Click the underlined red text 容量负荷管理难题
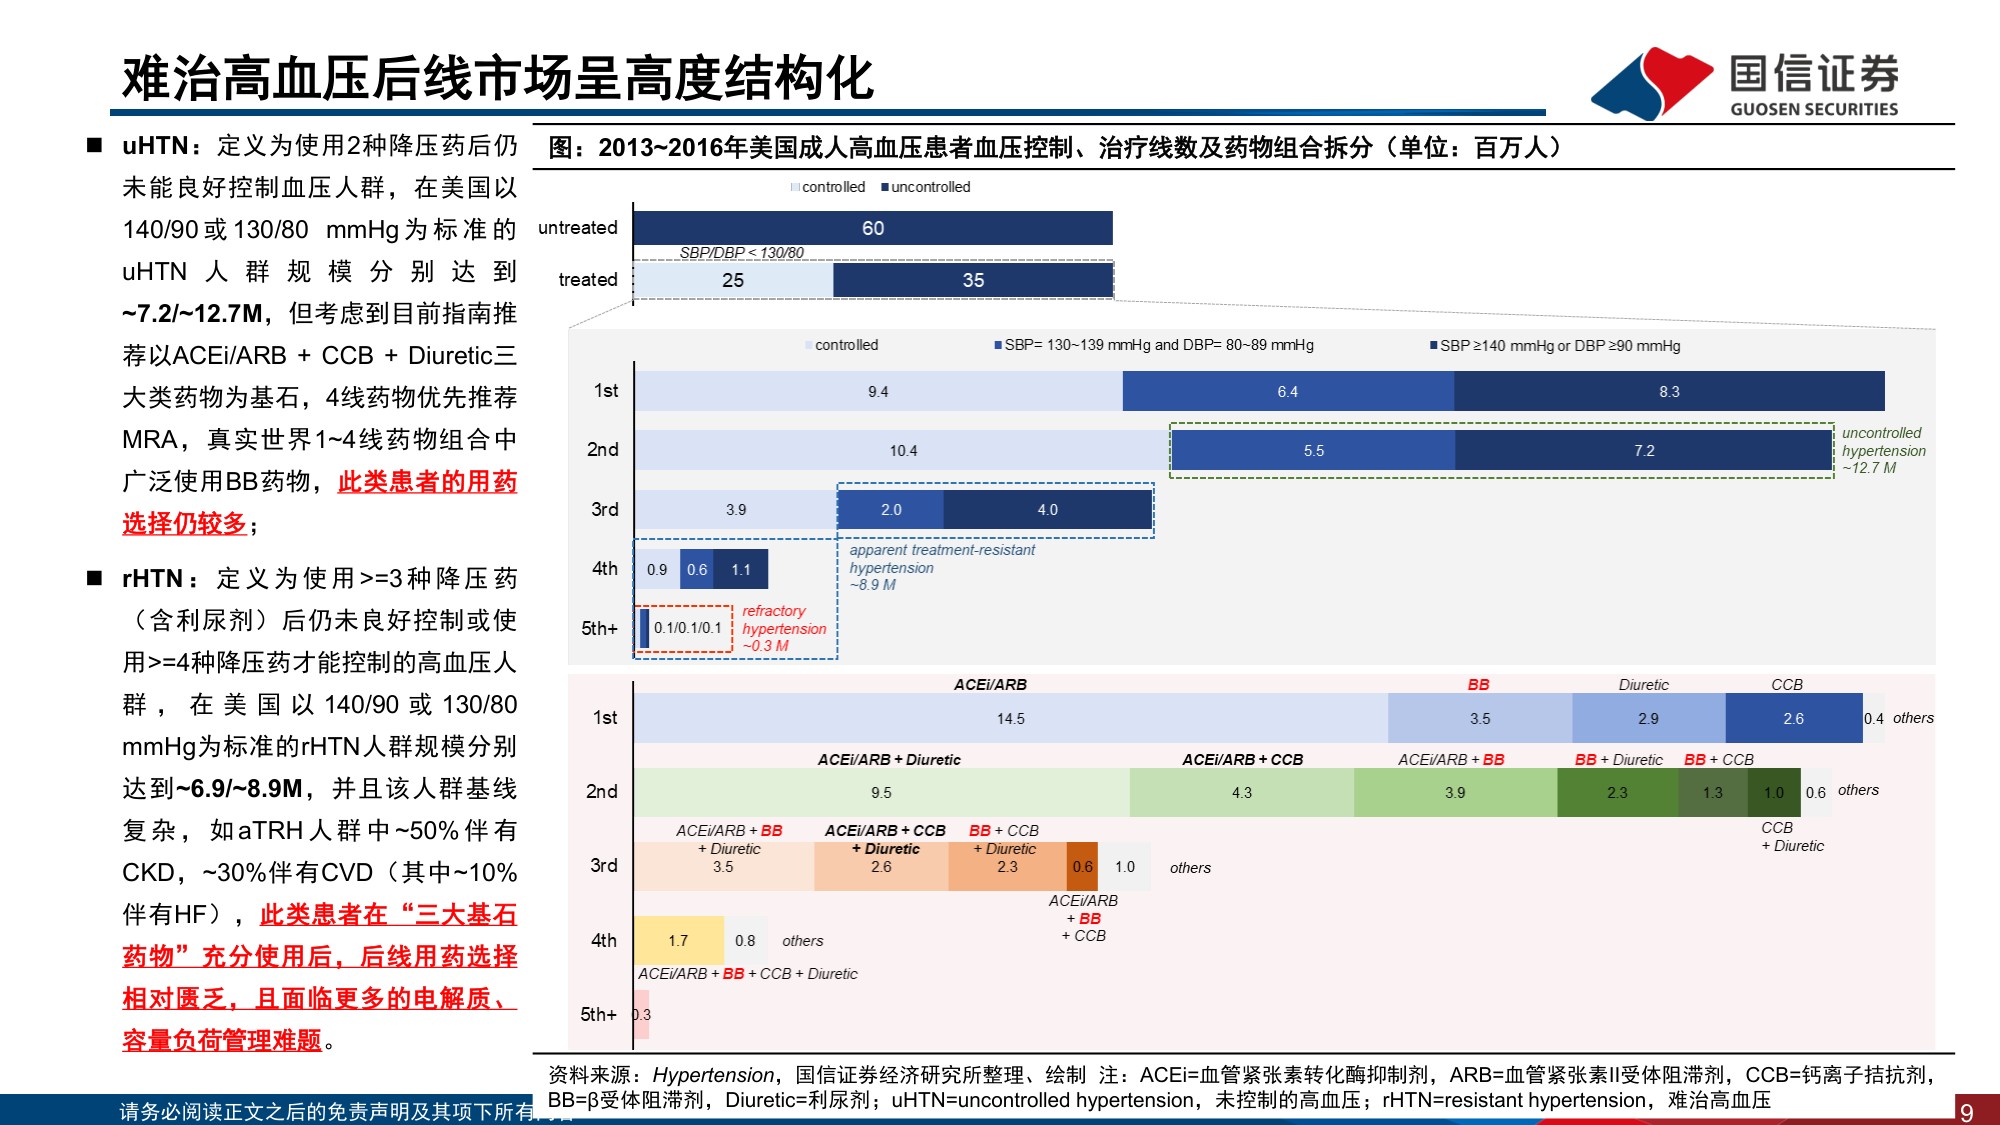 point(222,1041)
